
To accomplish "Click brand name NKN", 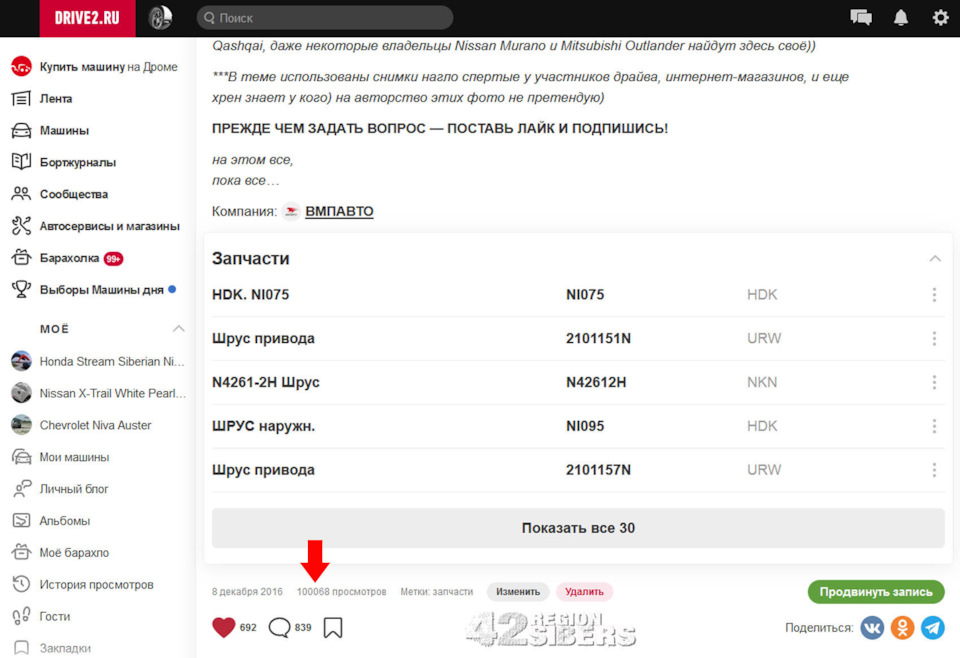I will (x=762, y=382).
